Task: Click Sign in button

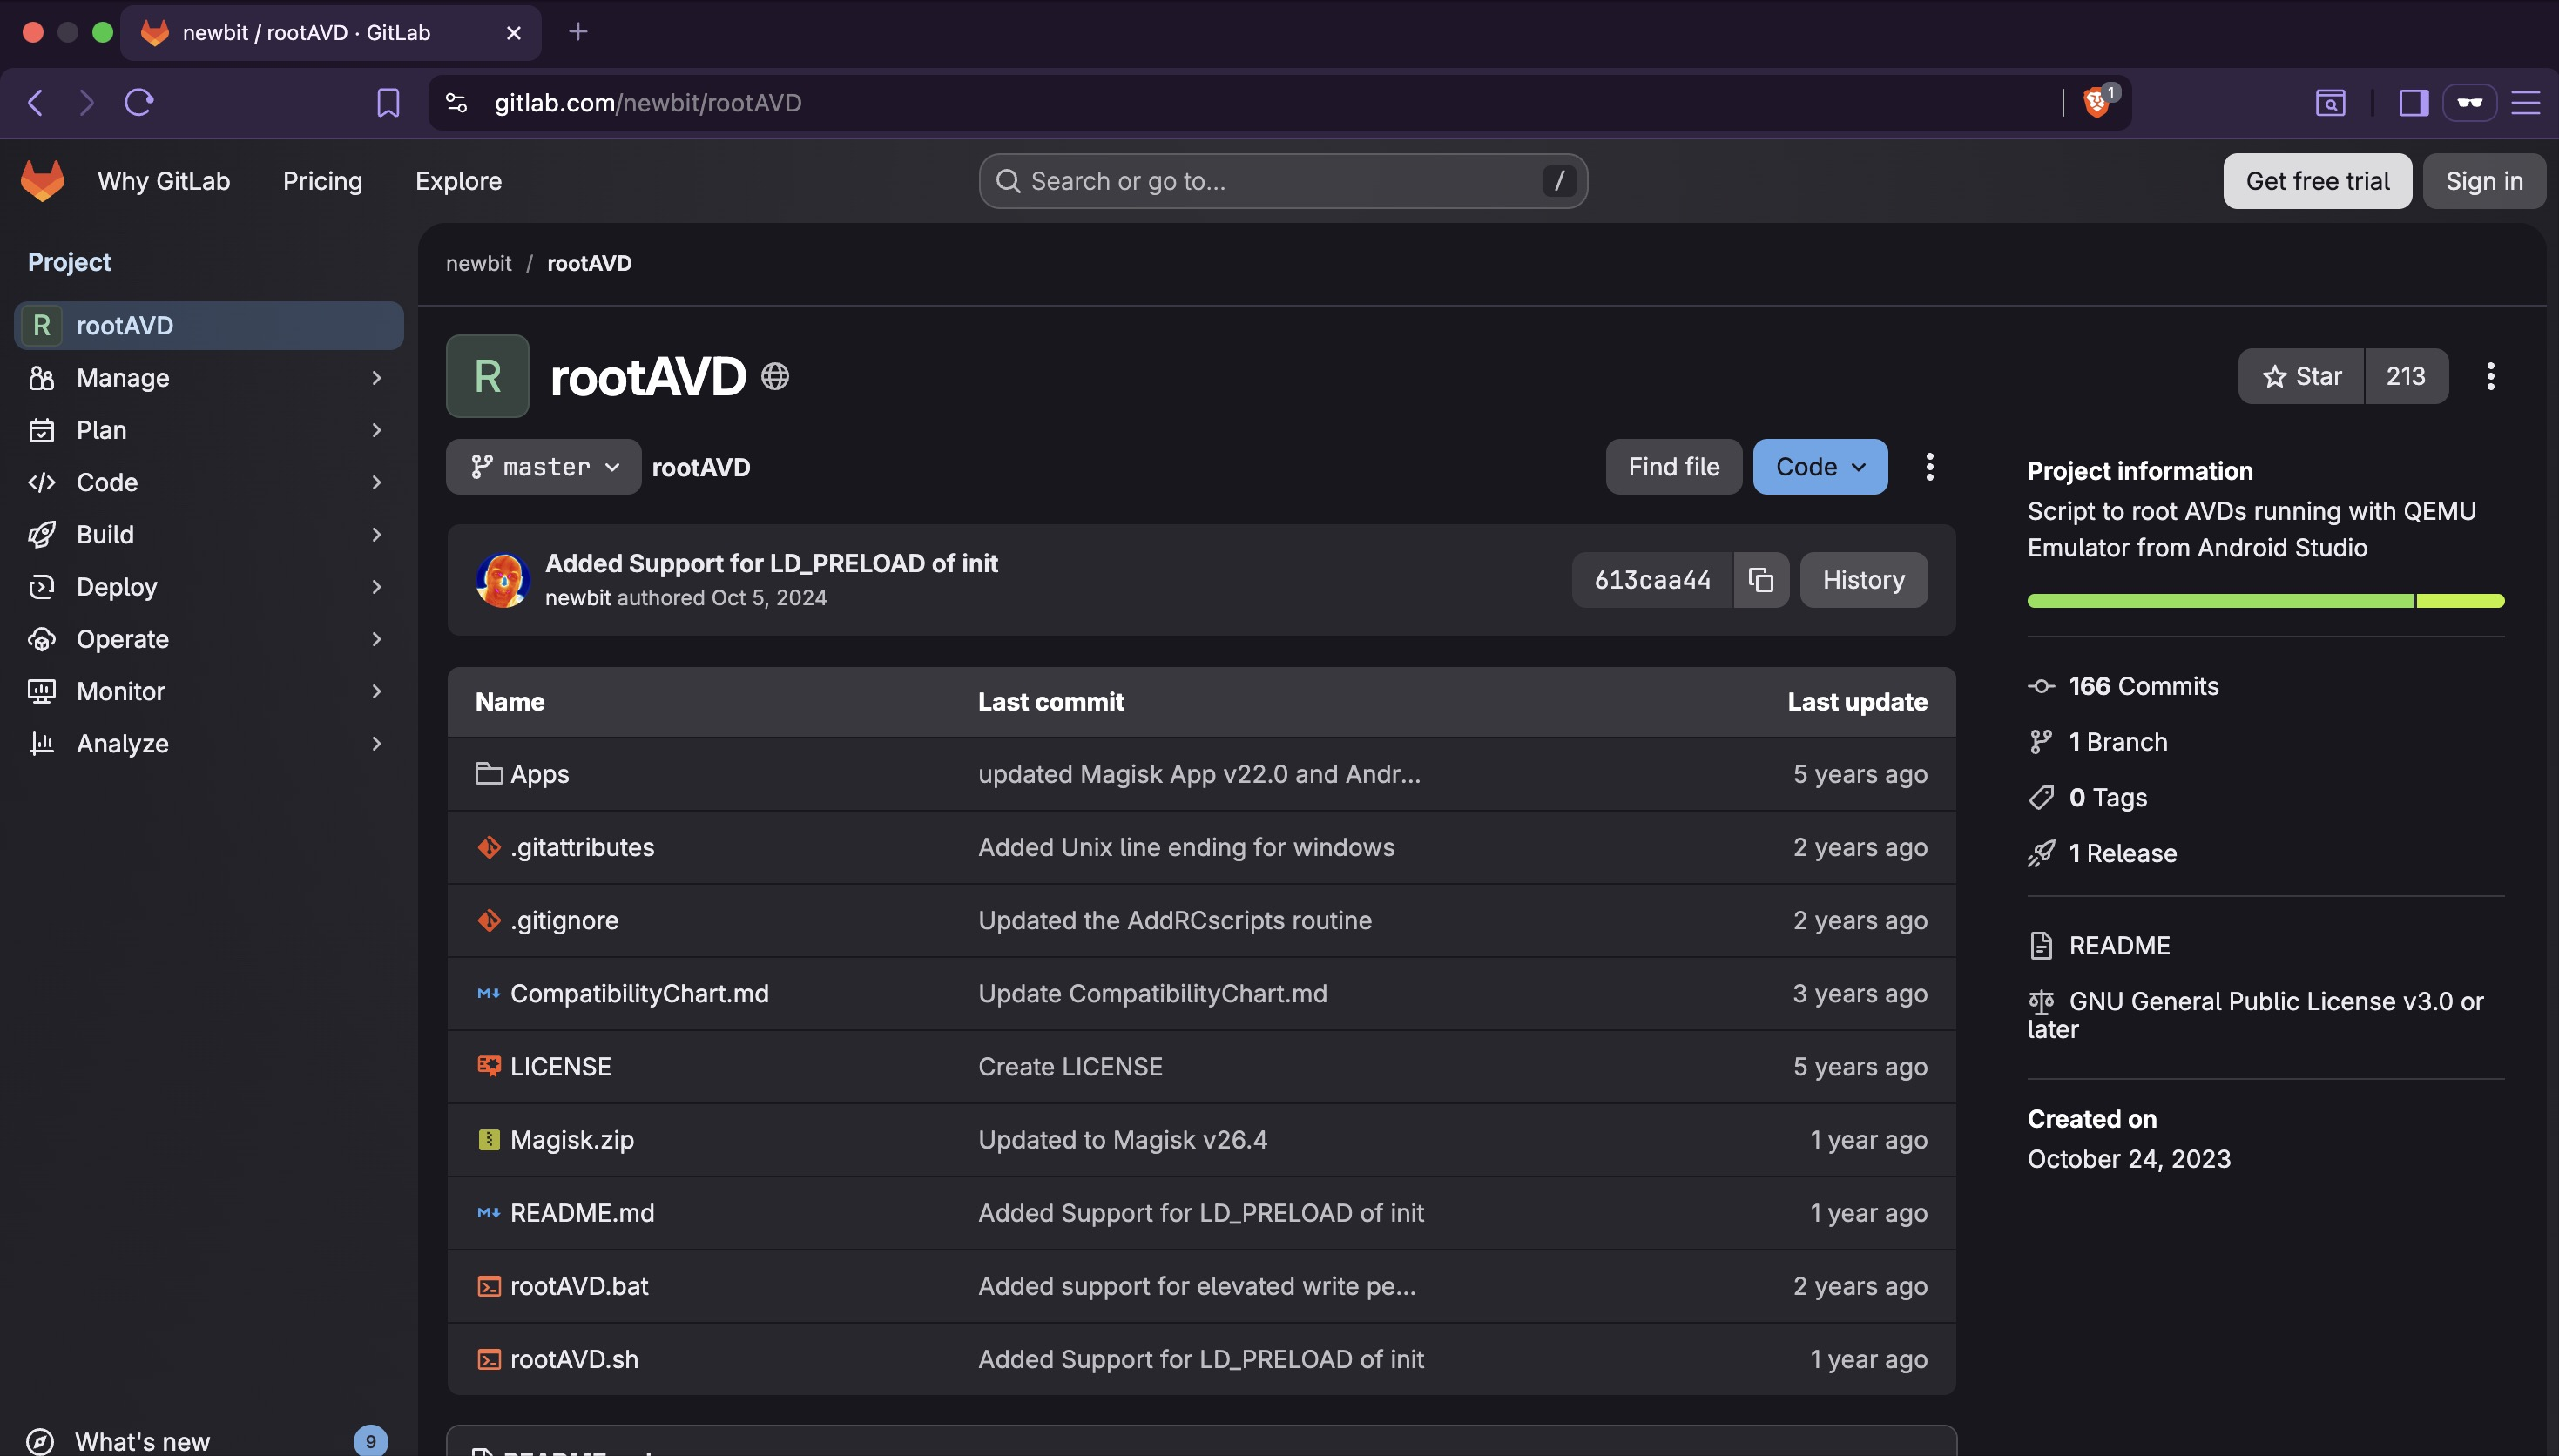Action: (x=2484, y=181)
